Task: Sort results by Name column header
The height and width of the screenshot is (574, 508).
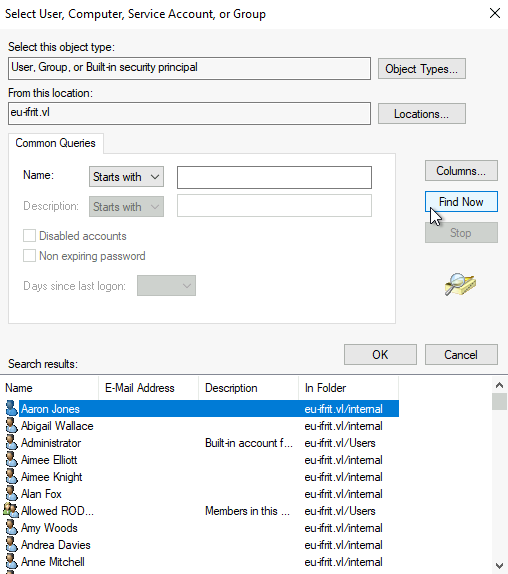Action: pyautogui.click(x=49, y=388)
